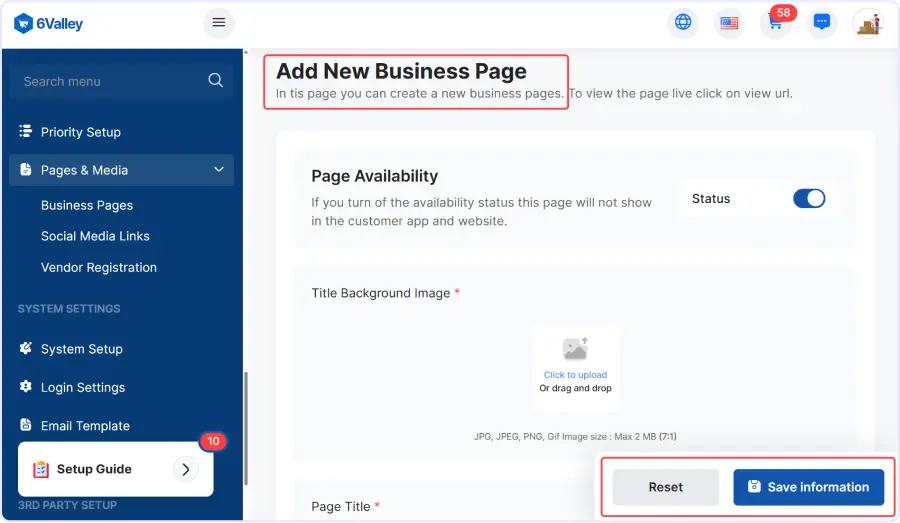Open the US flag language selector
This screenshot has width=900, height=523.
(730, 23)
